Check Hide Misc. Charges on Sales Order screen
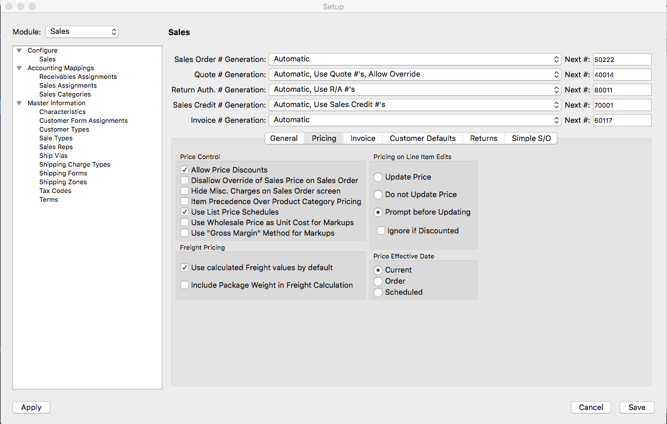 185,191
